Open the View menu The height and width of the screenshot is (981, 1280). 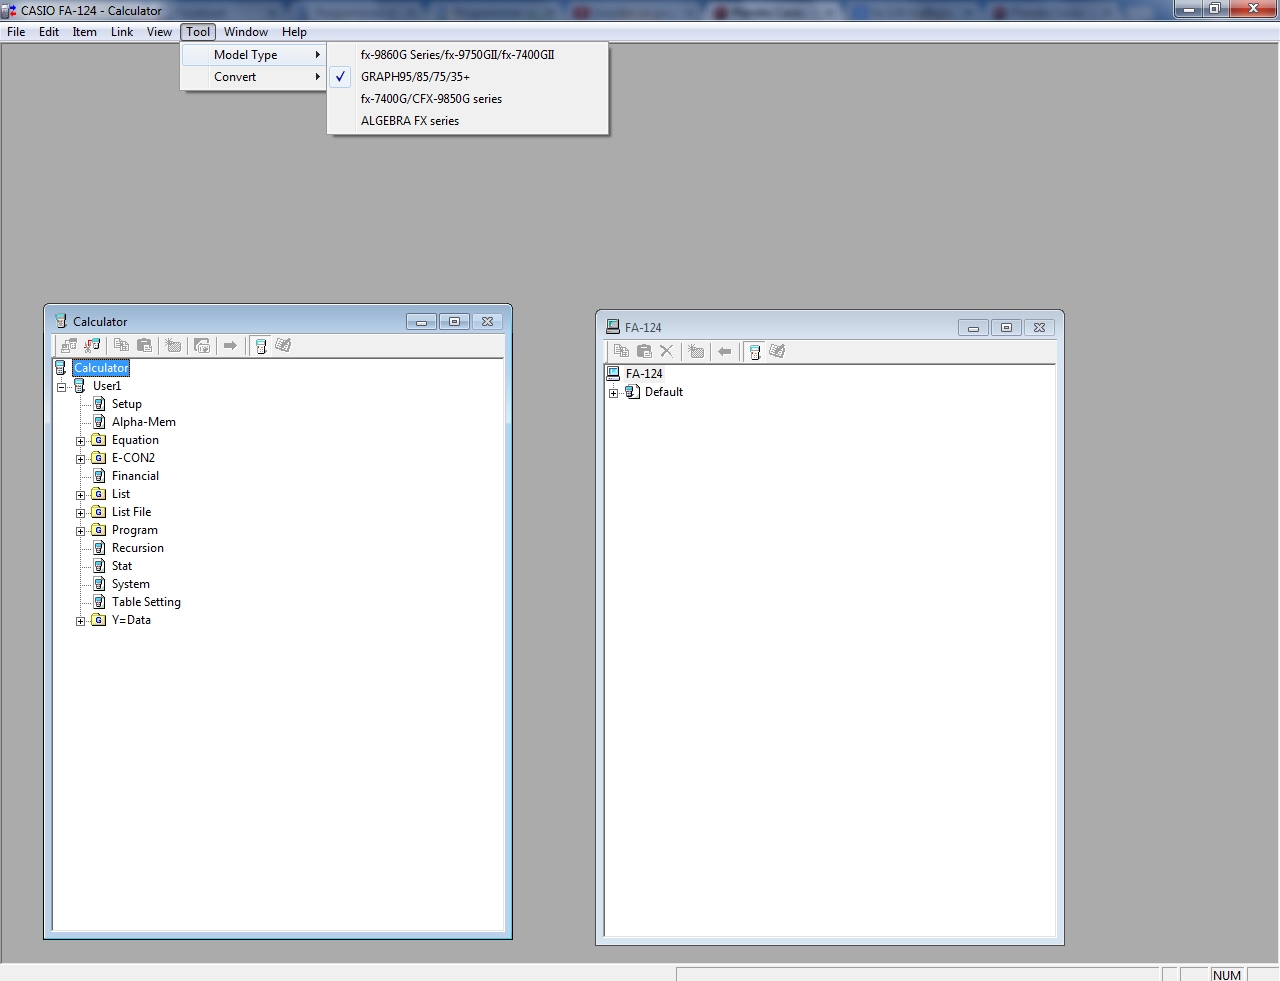tap(159, 32)
